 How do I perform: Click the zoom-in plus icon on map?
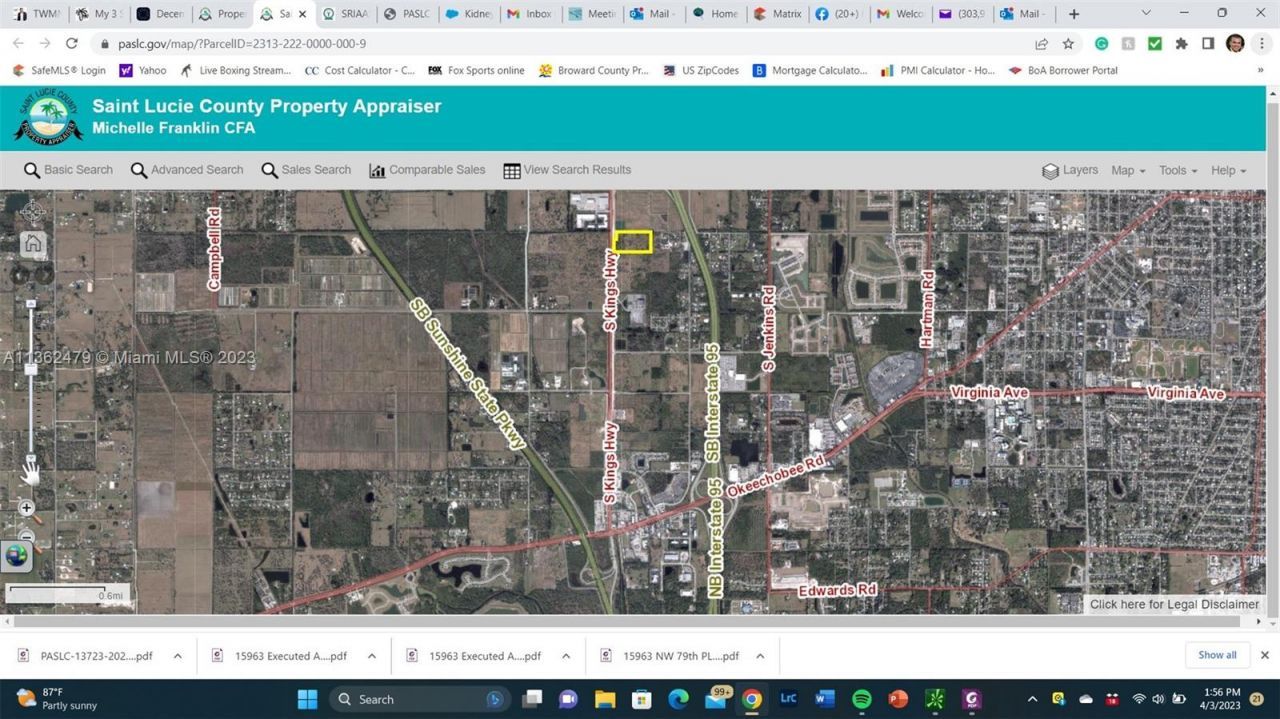click(26, 507)
